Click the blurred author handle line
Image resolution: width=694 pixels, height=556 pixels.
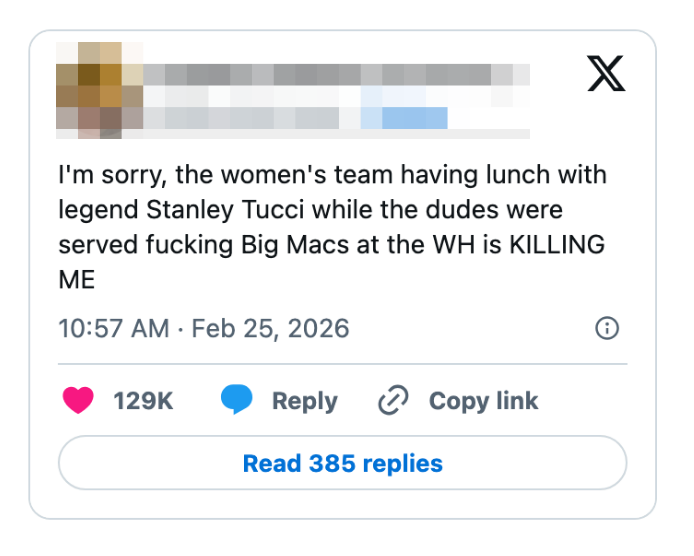[250, 119]
